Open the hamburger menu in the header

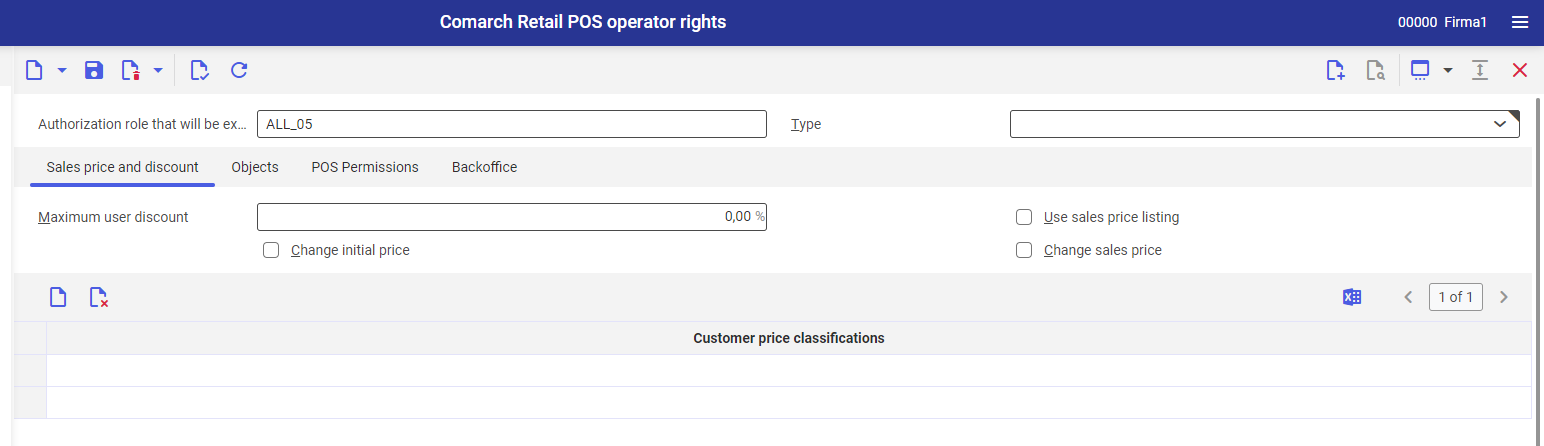1520,22
